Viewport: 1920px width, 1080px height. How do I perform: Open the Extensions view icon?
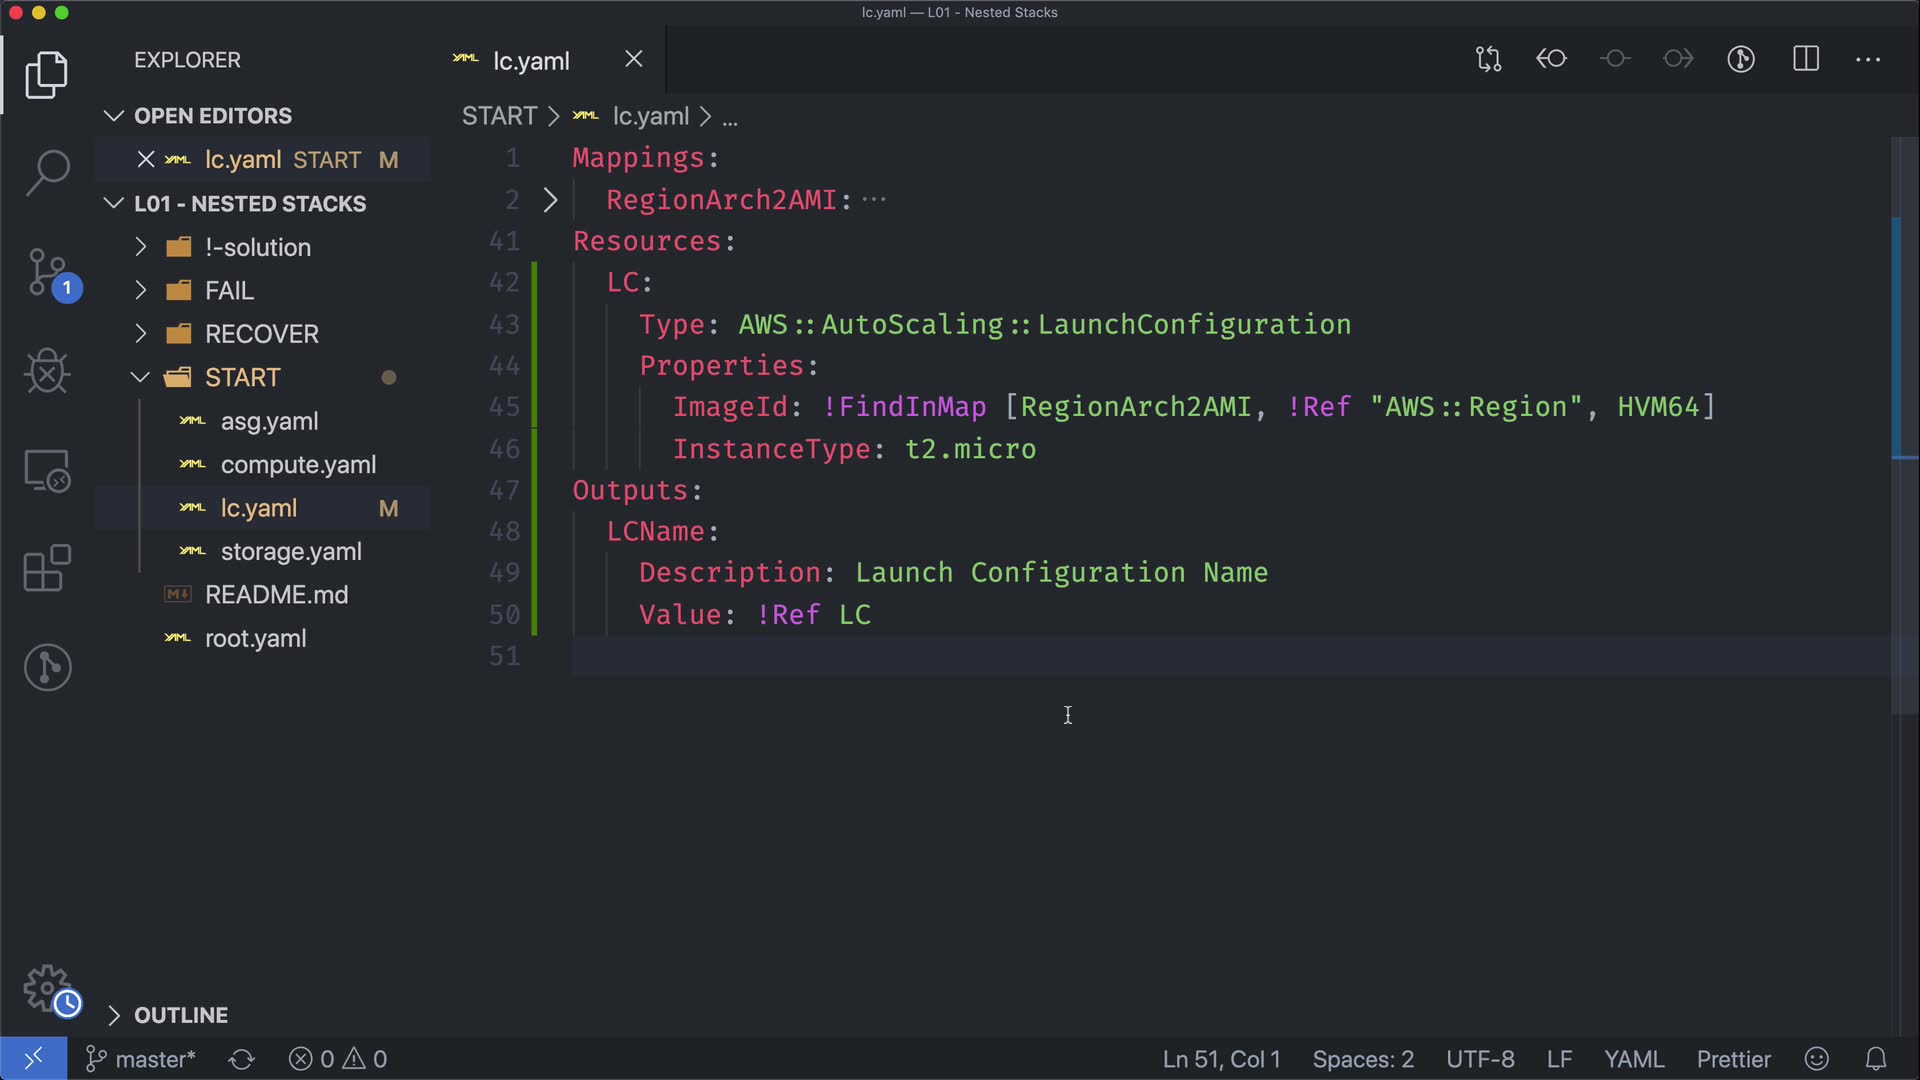(x=47, y=569)
